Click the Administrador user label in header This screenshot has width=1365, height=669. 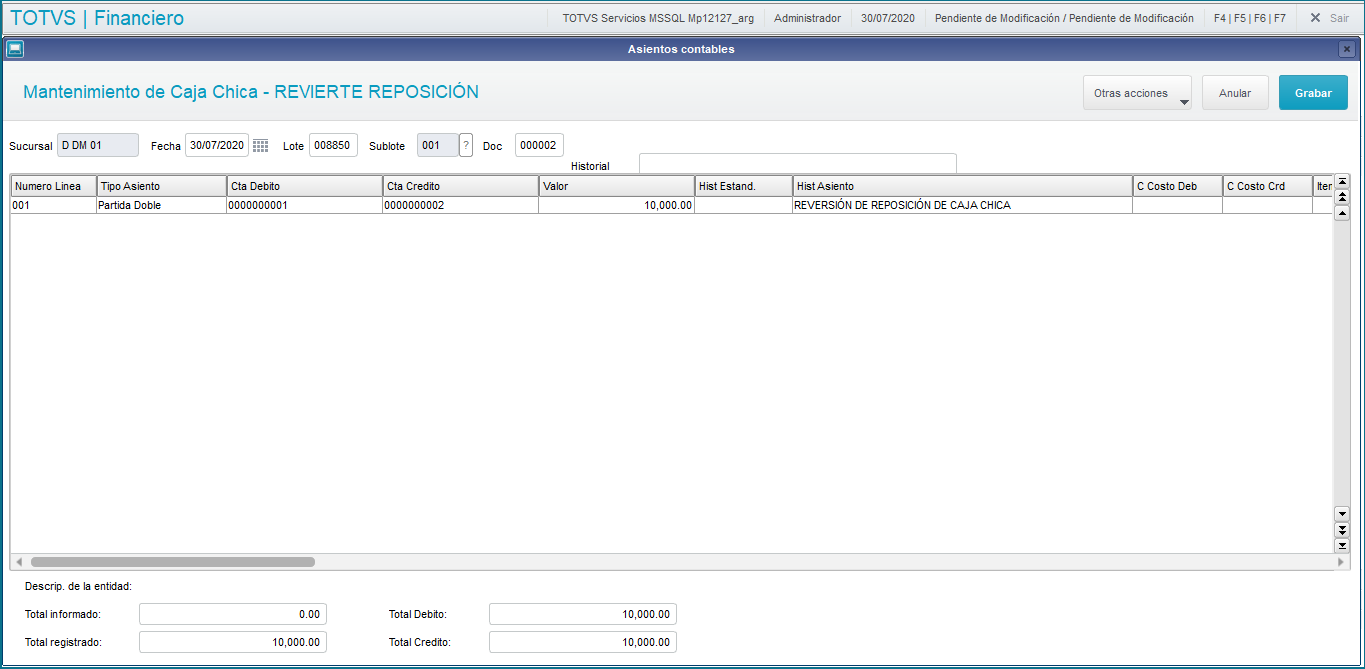(x=807, y=18)
